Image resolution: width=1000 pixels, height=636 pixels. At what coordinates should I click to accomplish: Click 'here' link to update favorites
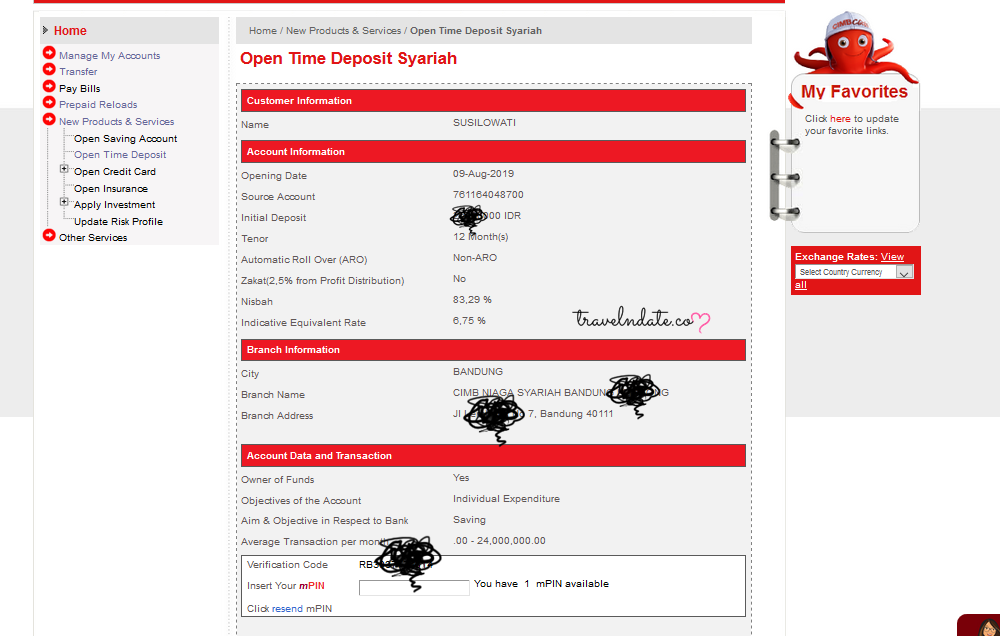click(840, 119)
